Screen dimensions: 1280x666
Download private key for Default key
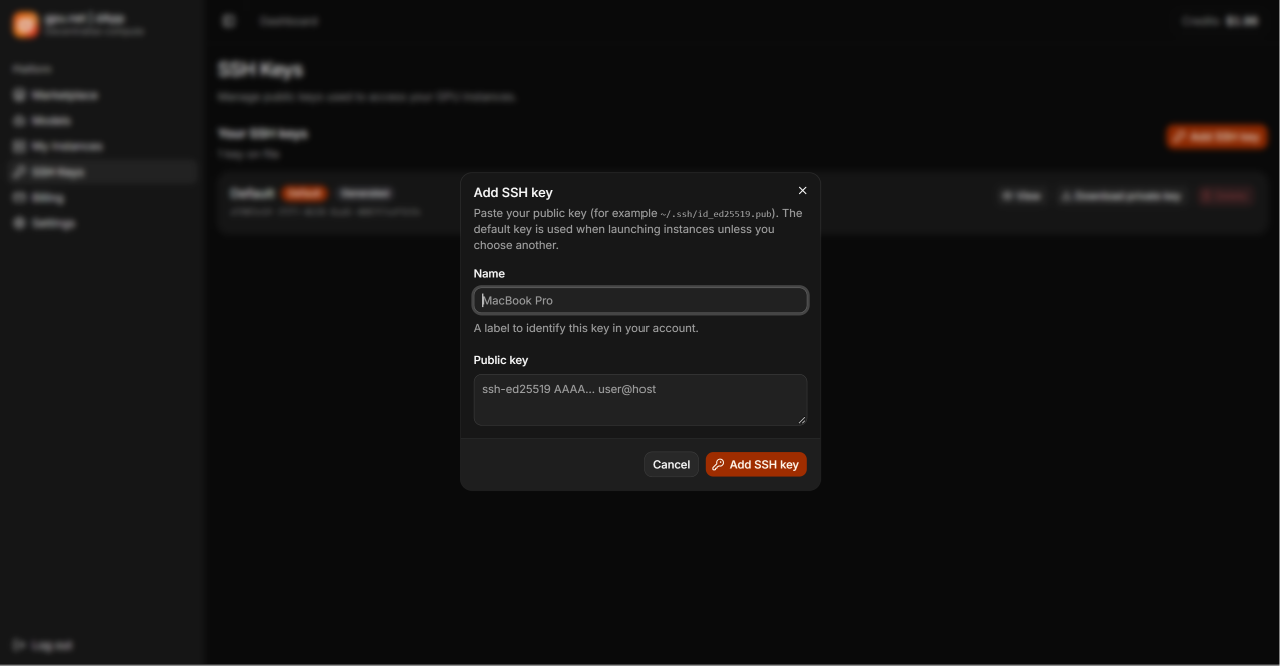[1121, 196]
